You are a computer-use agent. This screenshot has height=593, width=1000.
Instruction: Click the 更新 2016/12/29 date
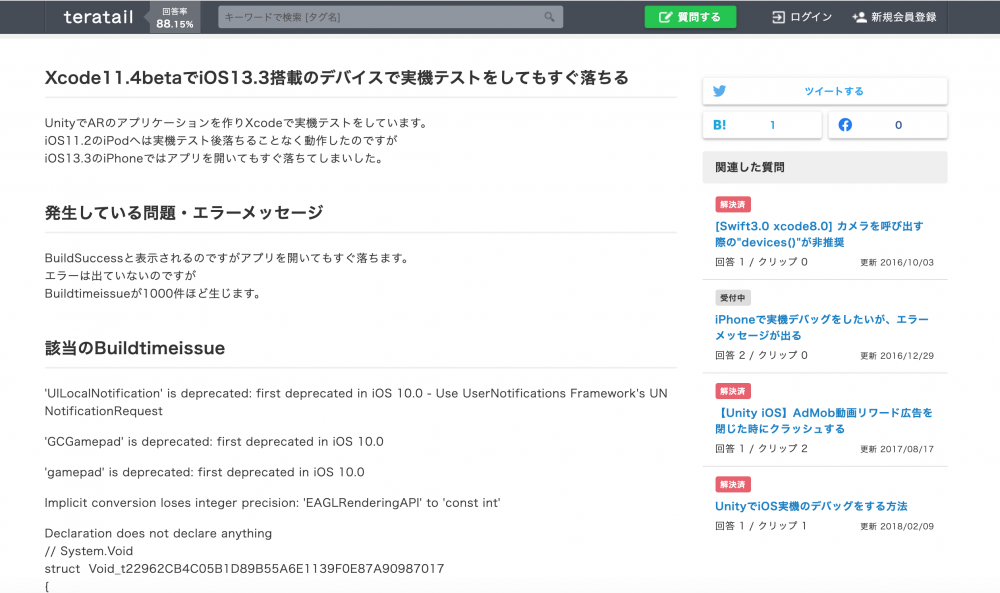tap(897, 356)
